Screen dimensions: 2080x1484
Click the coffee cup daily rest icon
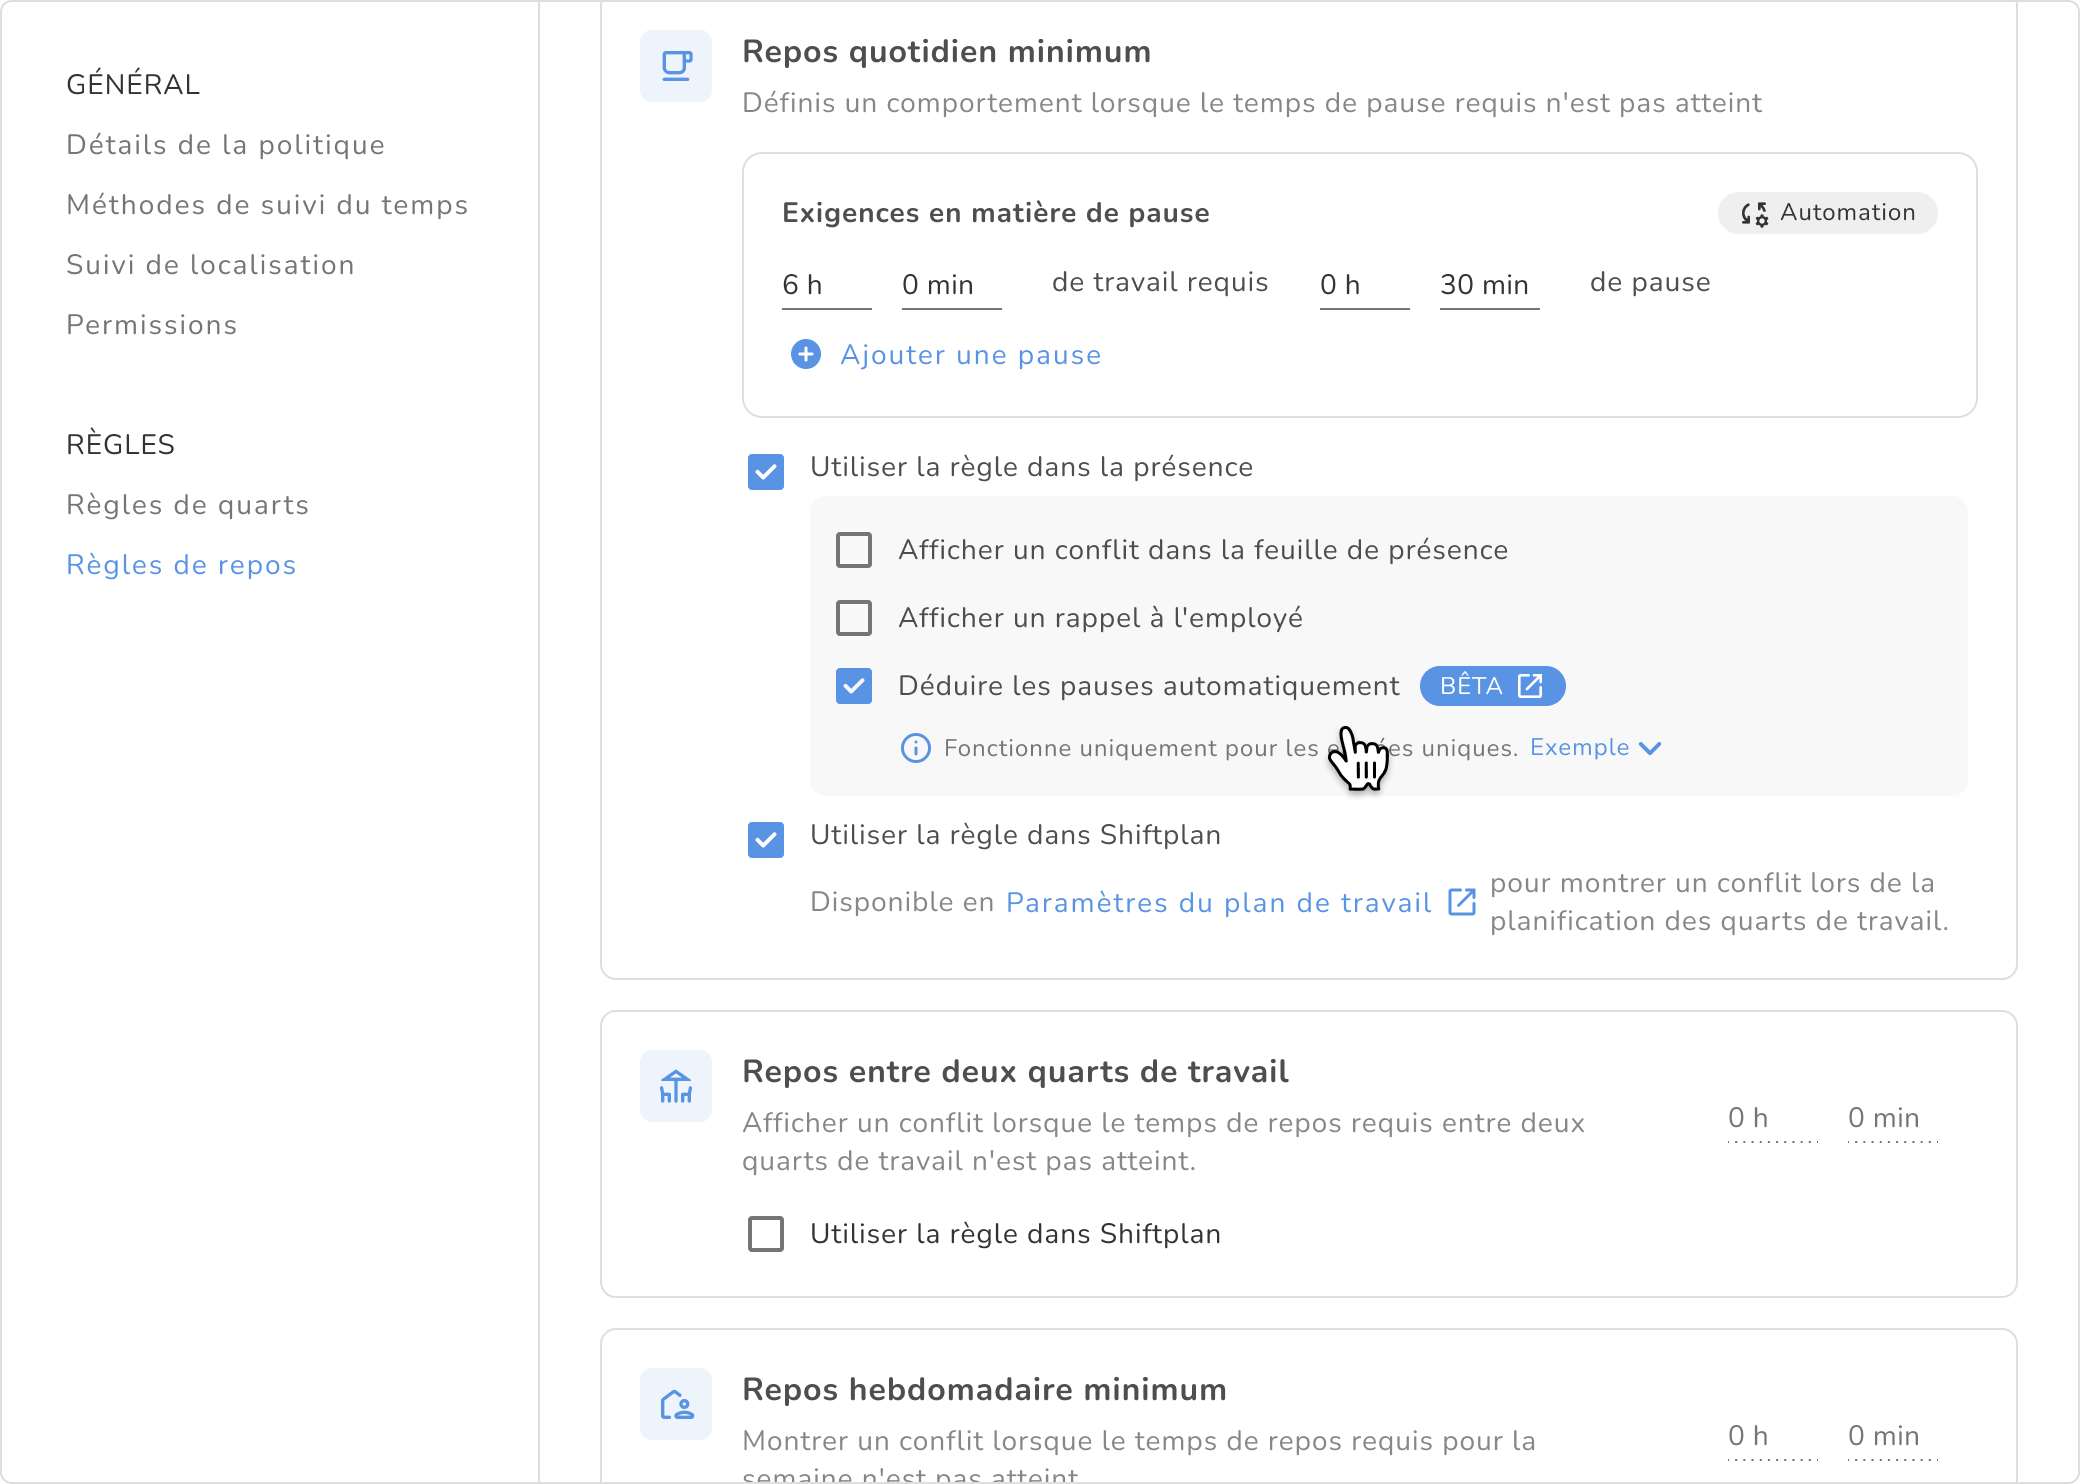[676, 66]
